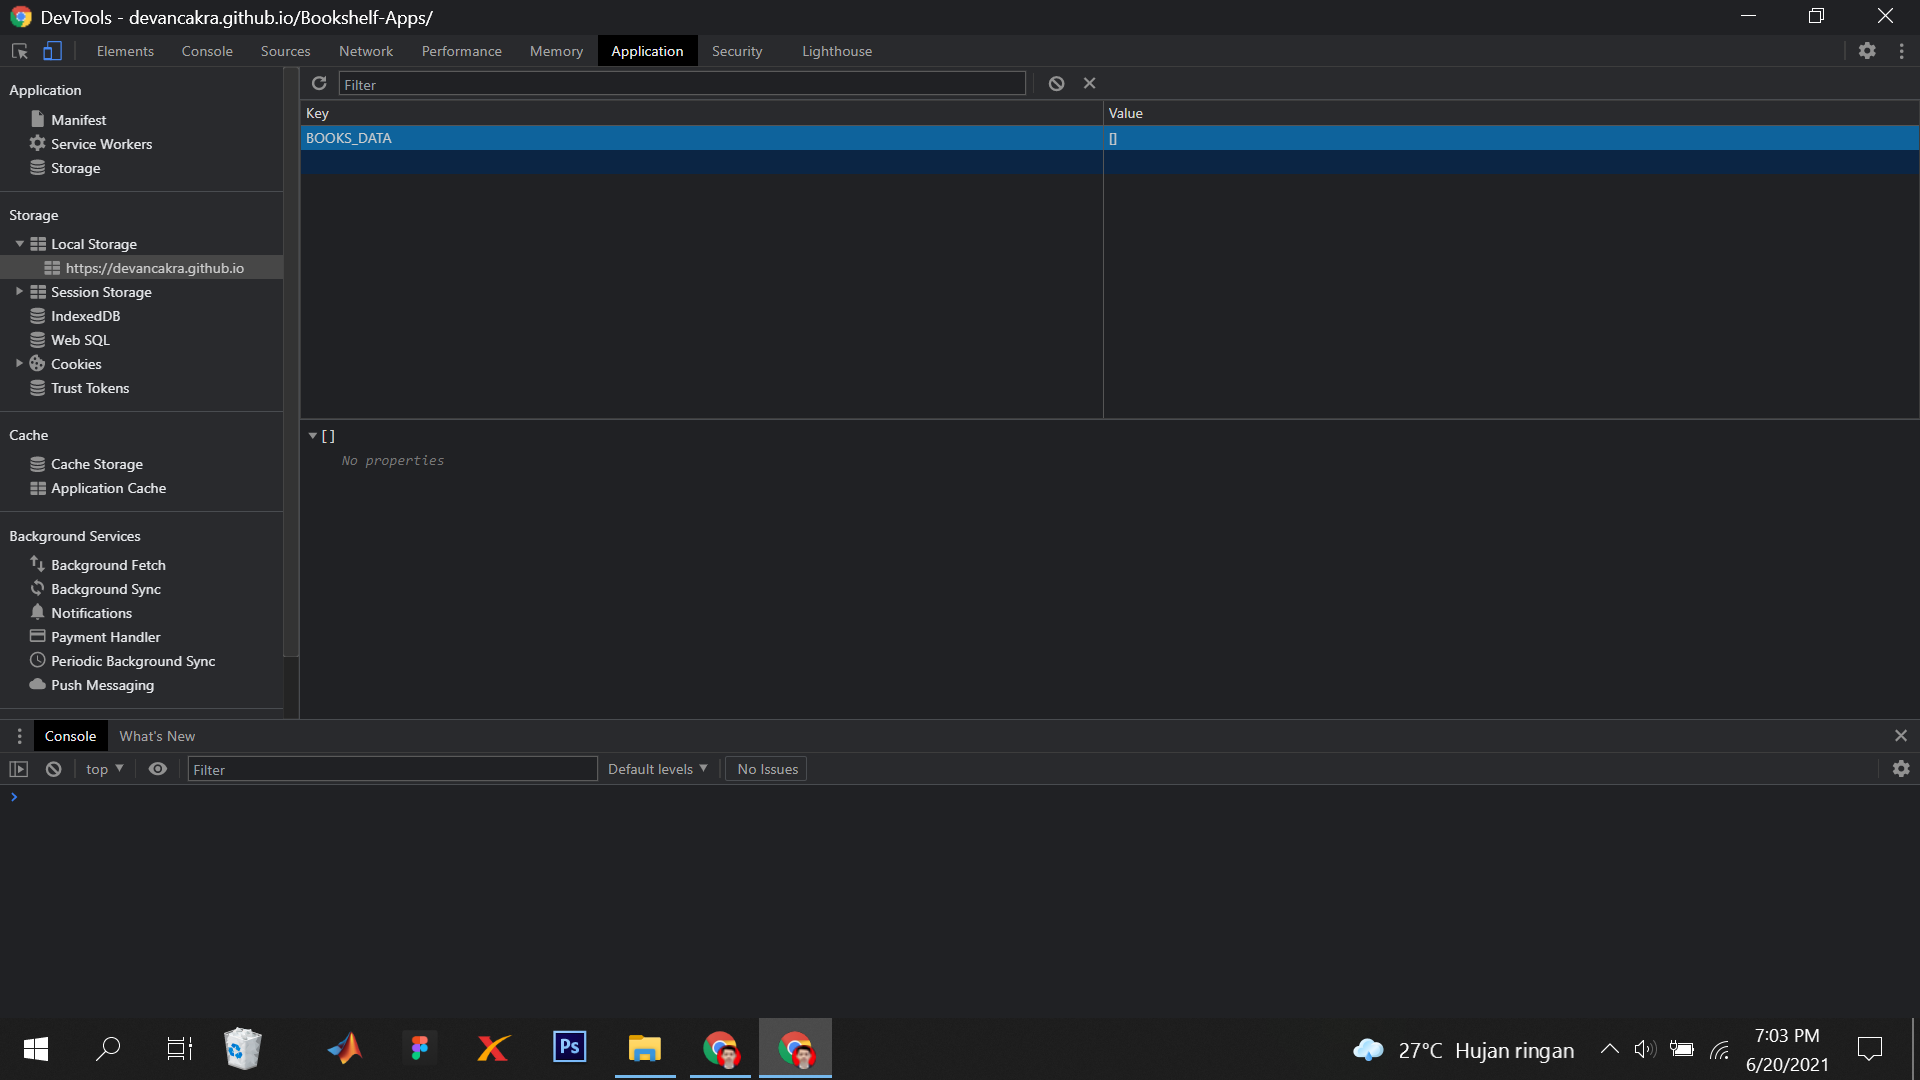Click the storage Filter input field
1920x1080 pixels.
pos(682,85)
